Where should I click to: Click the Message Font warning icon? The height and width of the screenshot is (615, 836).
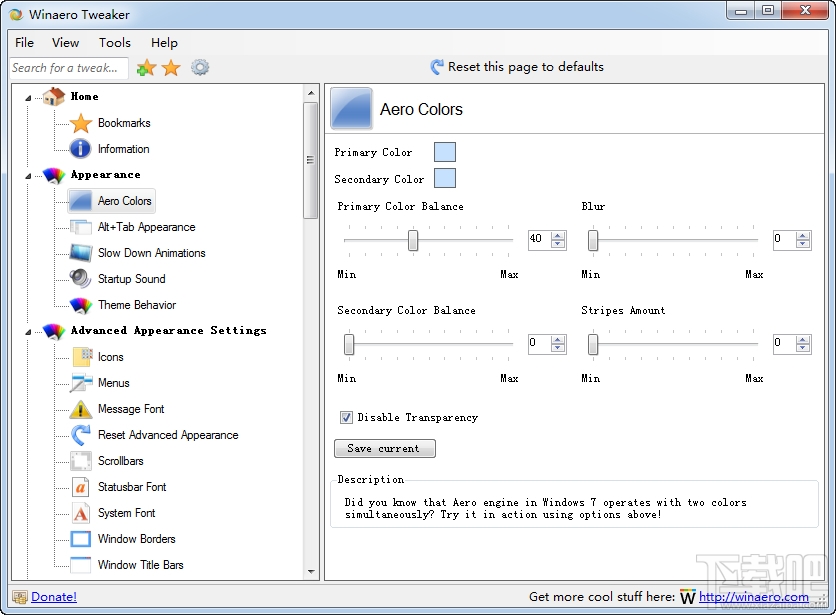pos(81,409)
